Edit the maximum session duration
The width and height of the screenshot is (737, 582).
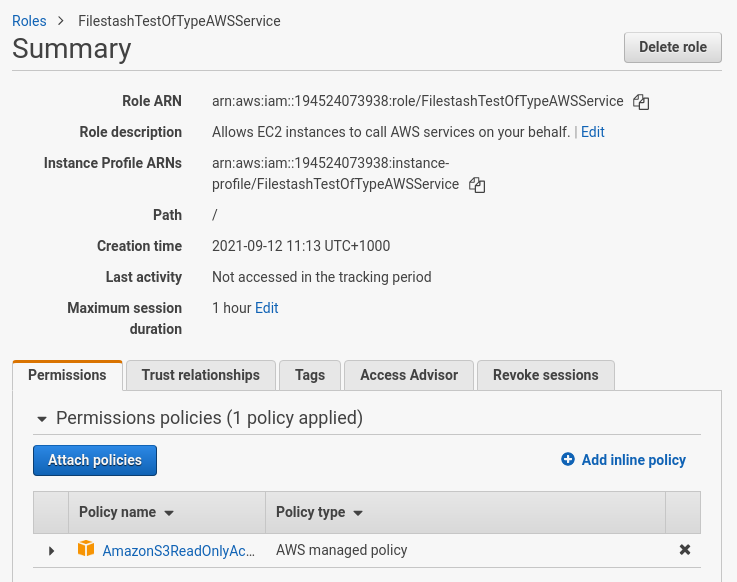(x=267, y=308)
